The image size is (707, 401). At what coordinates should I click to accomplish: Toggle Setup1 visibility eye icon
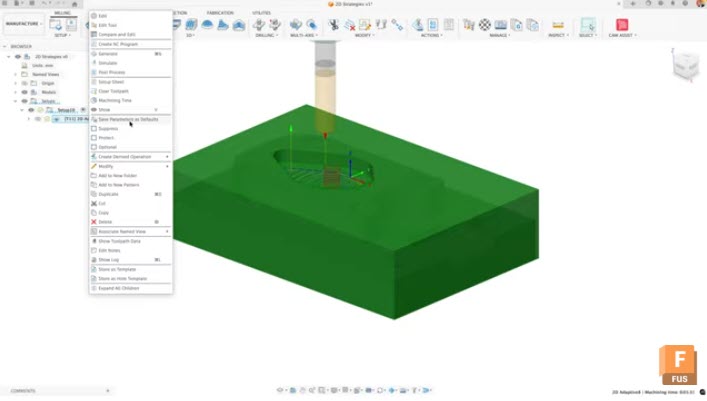pyautogui.click(x=31, y=110)
